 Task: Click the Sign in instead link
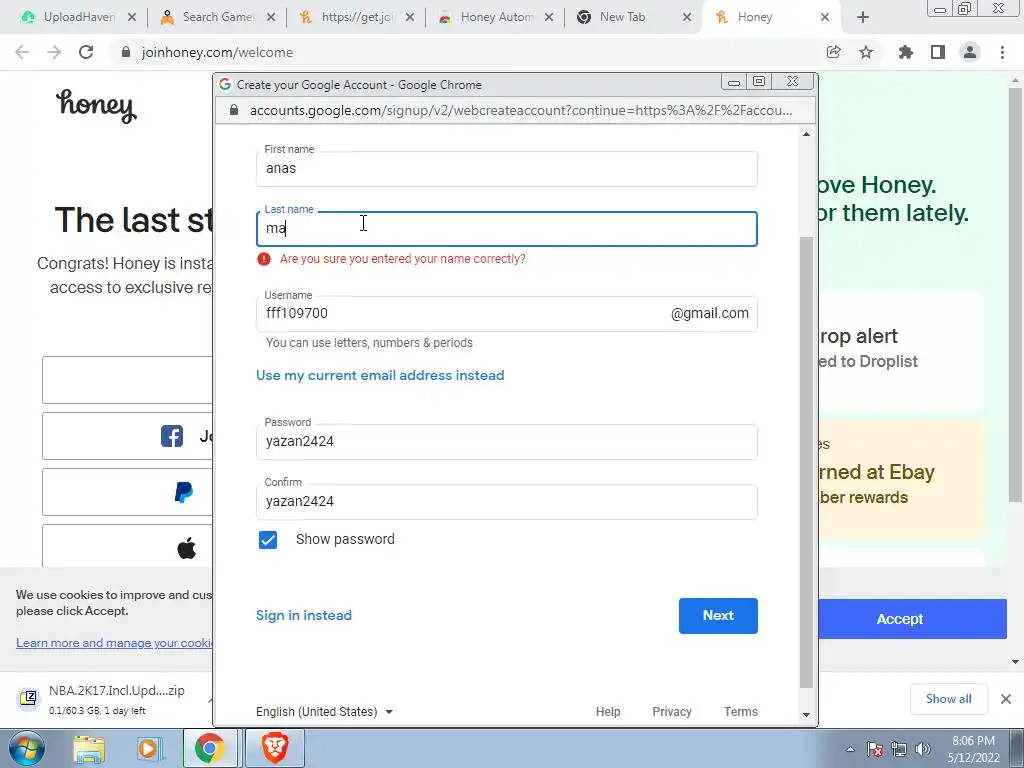point(304,616)
